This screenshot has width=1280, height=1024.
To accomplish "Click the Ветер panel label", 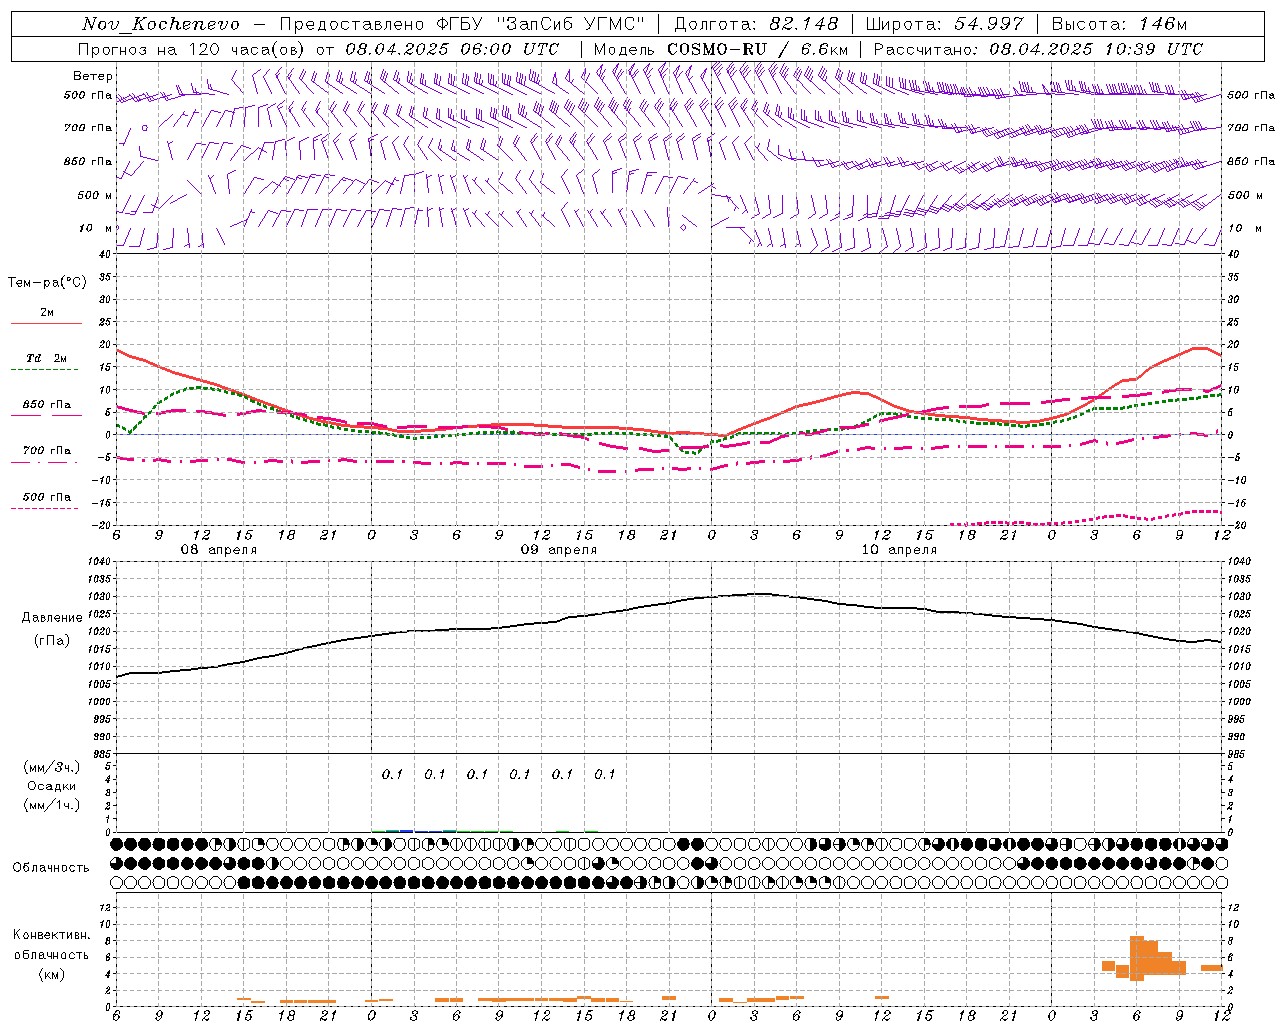I will (93, 76).
